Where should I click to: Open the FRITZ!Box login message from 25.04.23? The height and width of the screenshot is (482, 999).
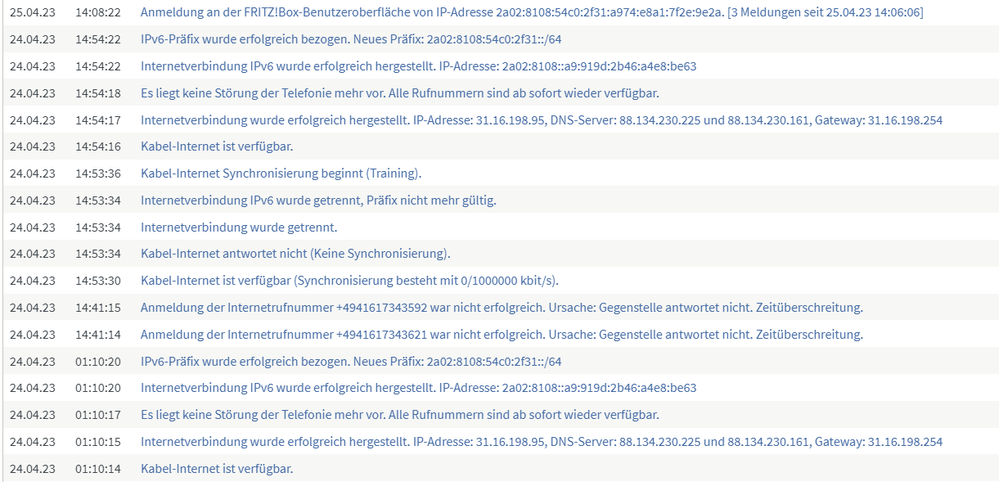(x=531, y=12)
